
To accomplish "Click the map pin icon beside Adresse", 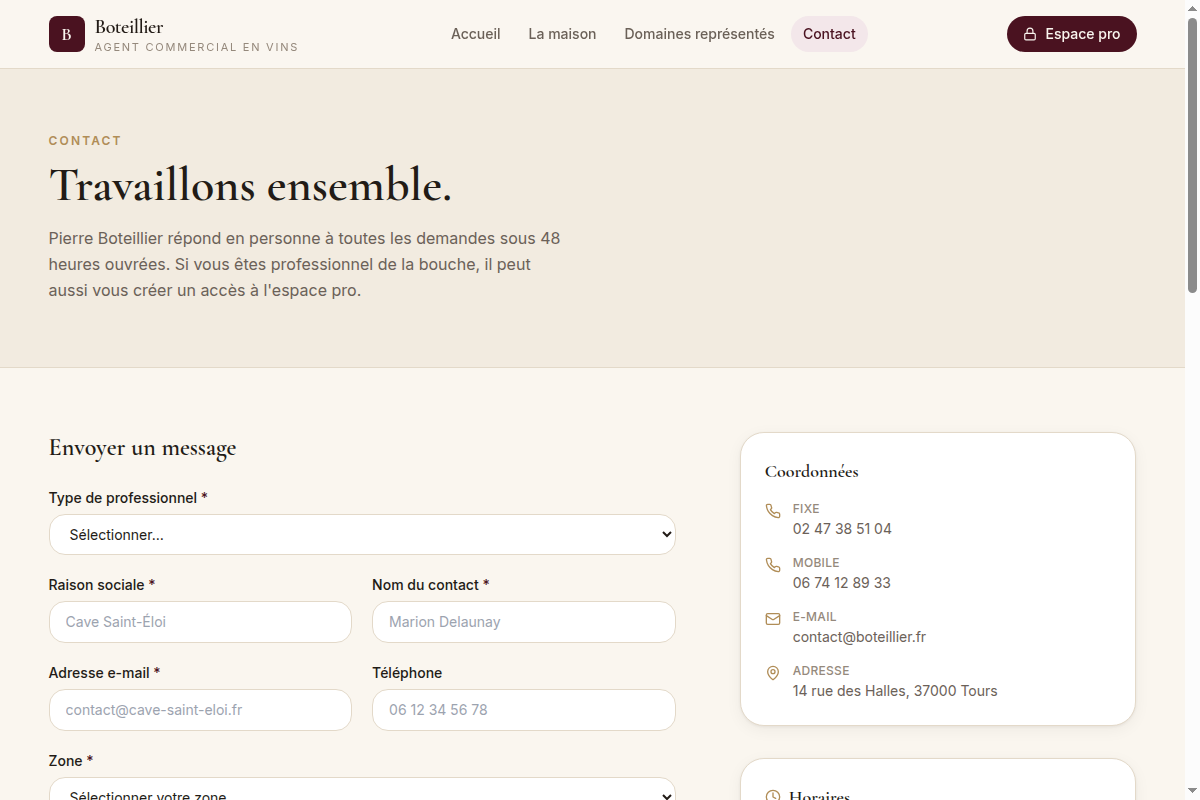I will point(773,673).
